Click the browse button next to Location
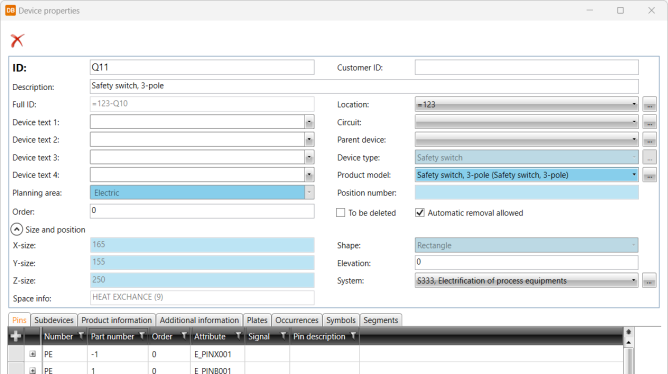 point(649,104)
